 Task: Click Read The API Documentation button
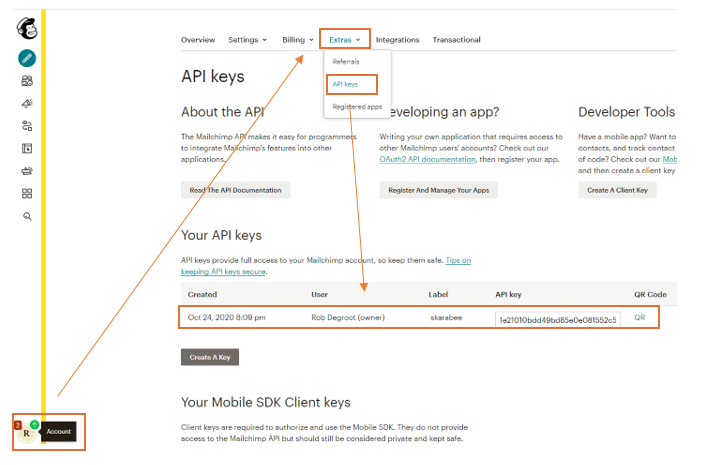pyautogui.click(x=235, y=190)
